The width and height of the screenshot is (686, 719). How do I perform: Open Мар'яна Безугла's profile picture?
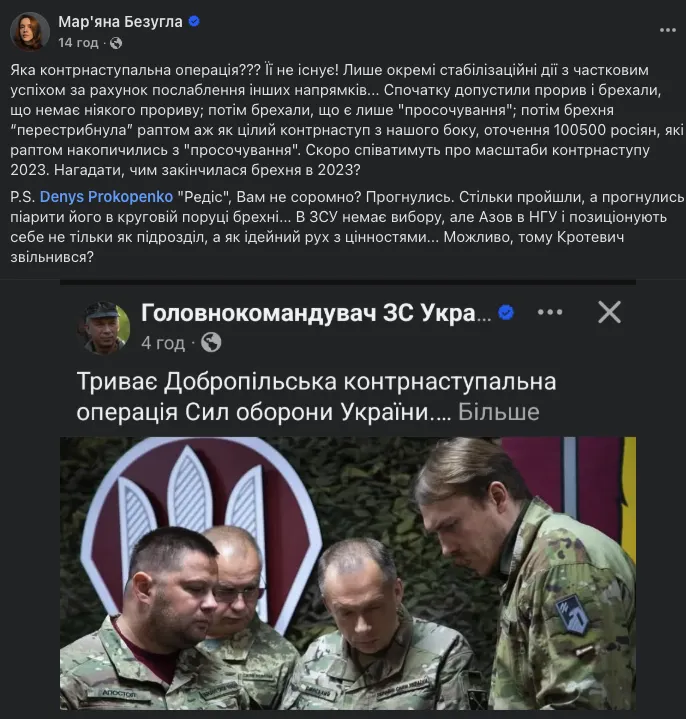pos(29,31)
